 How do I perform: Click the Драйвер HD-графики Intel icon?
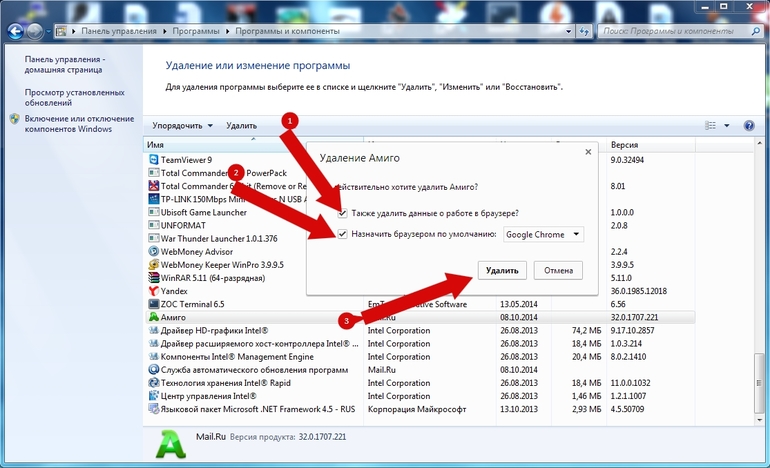point(154,330)
